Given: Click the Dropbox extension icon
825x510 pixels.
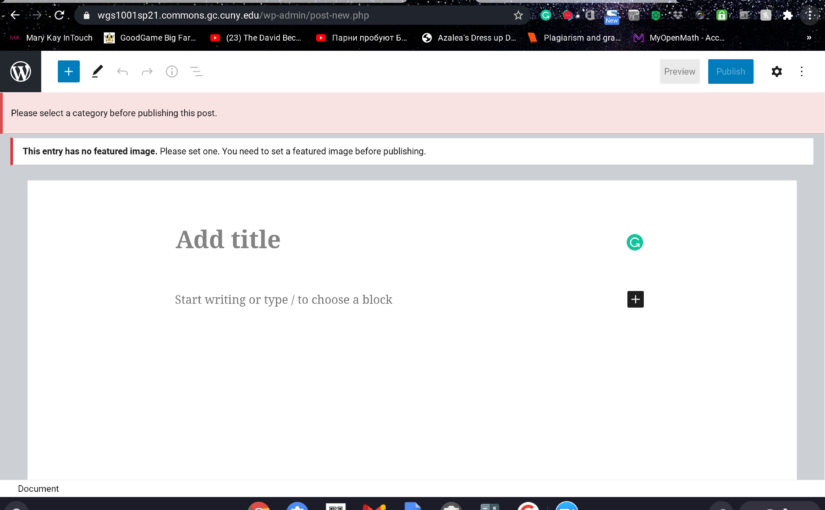Looking at the screenshot, I should (x=678, y=15).
